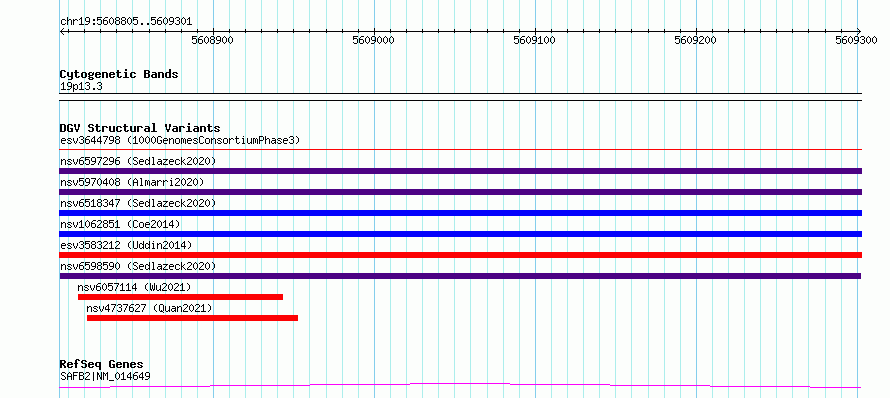Click ruler position 5609300
The width and height of the screenshot is (890, 398).
(x=857, y=40)
